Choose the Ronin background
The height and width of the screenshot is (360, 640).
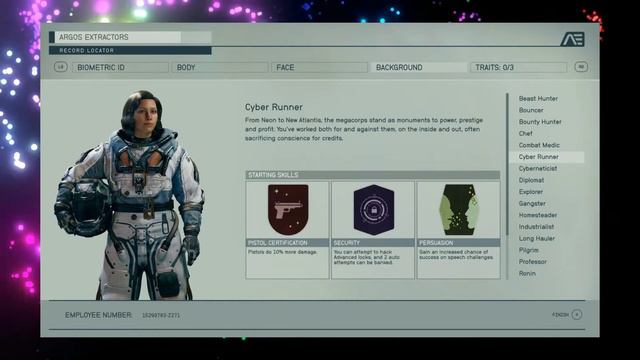click(527, 273)
